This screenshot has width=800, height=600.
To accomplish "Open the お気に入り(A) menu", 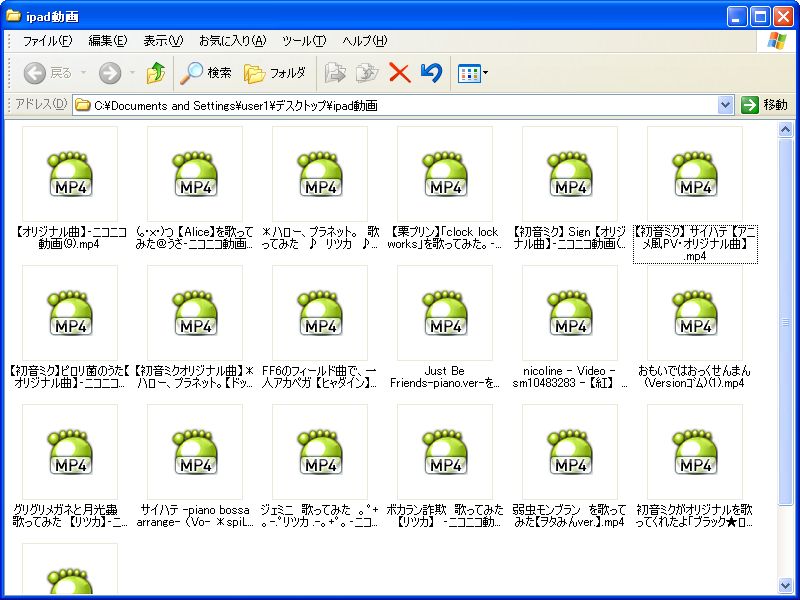I will (x=233, y=41).
